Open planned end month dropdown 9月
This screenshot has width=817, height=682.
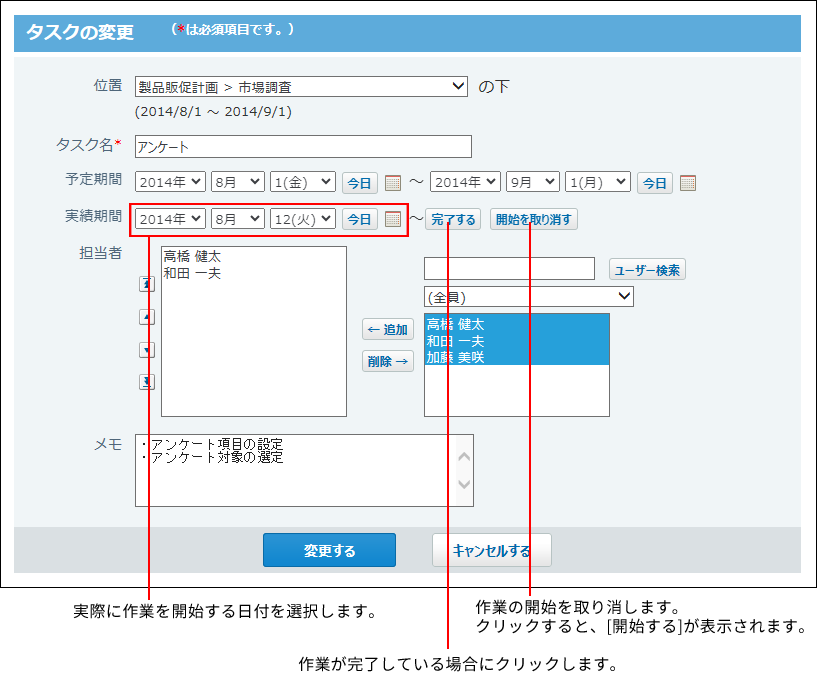point(533,182)
